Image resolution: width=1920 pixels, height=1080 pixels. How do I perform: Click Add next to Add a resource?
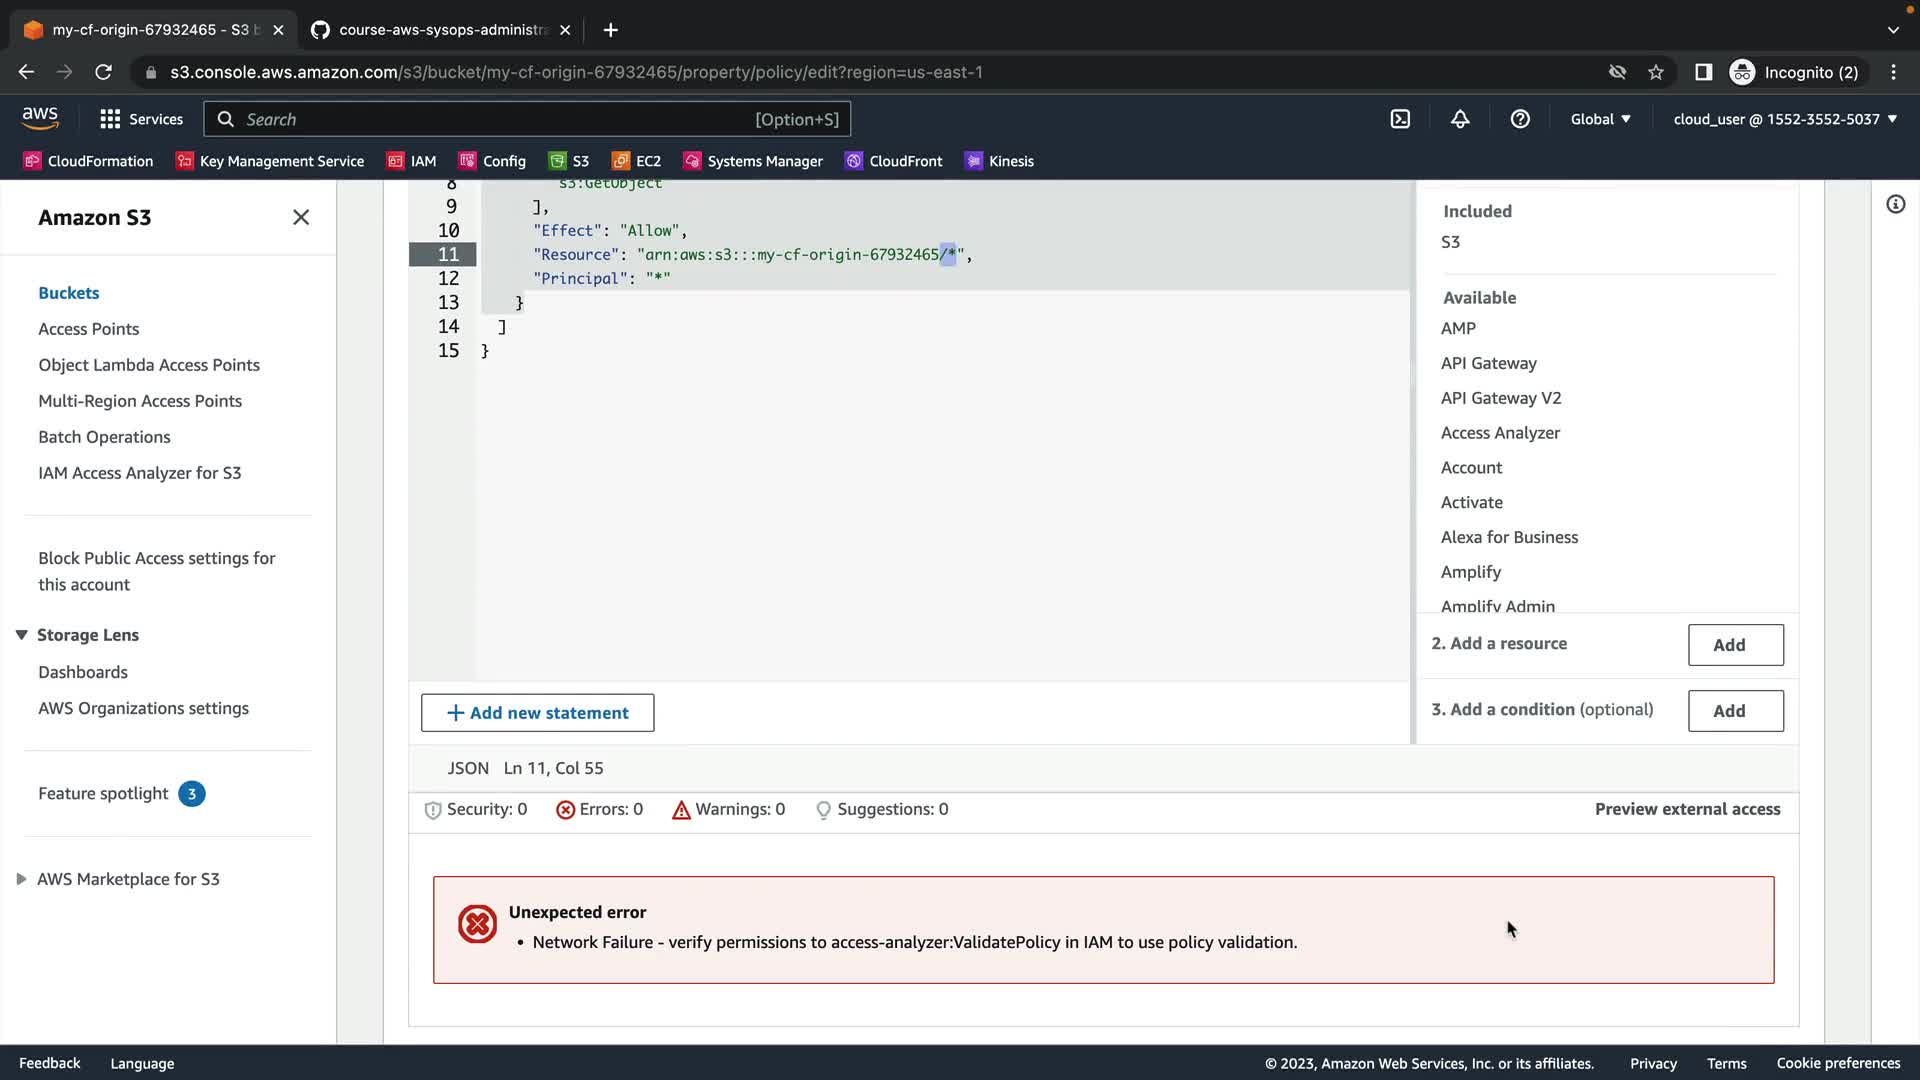[1735, 645]
